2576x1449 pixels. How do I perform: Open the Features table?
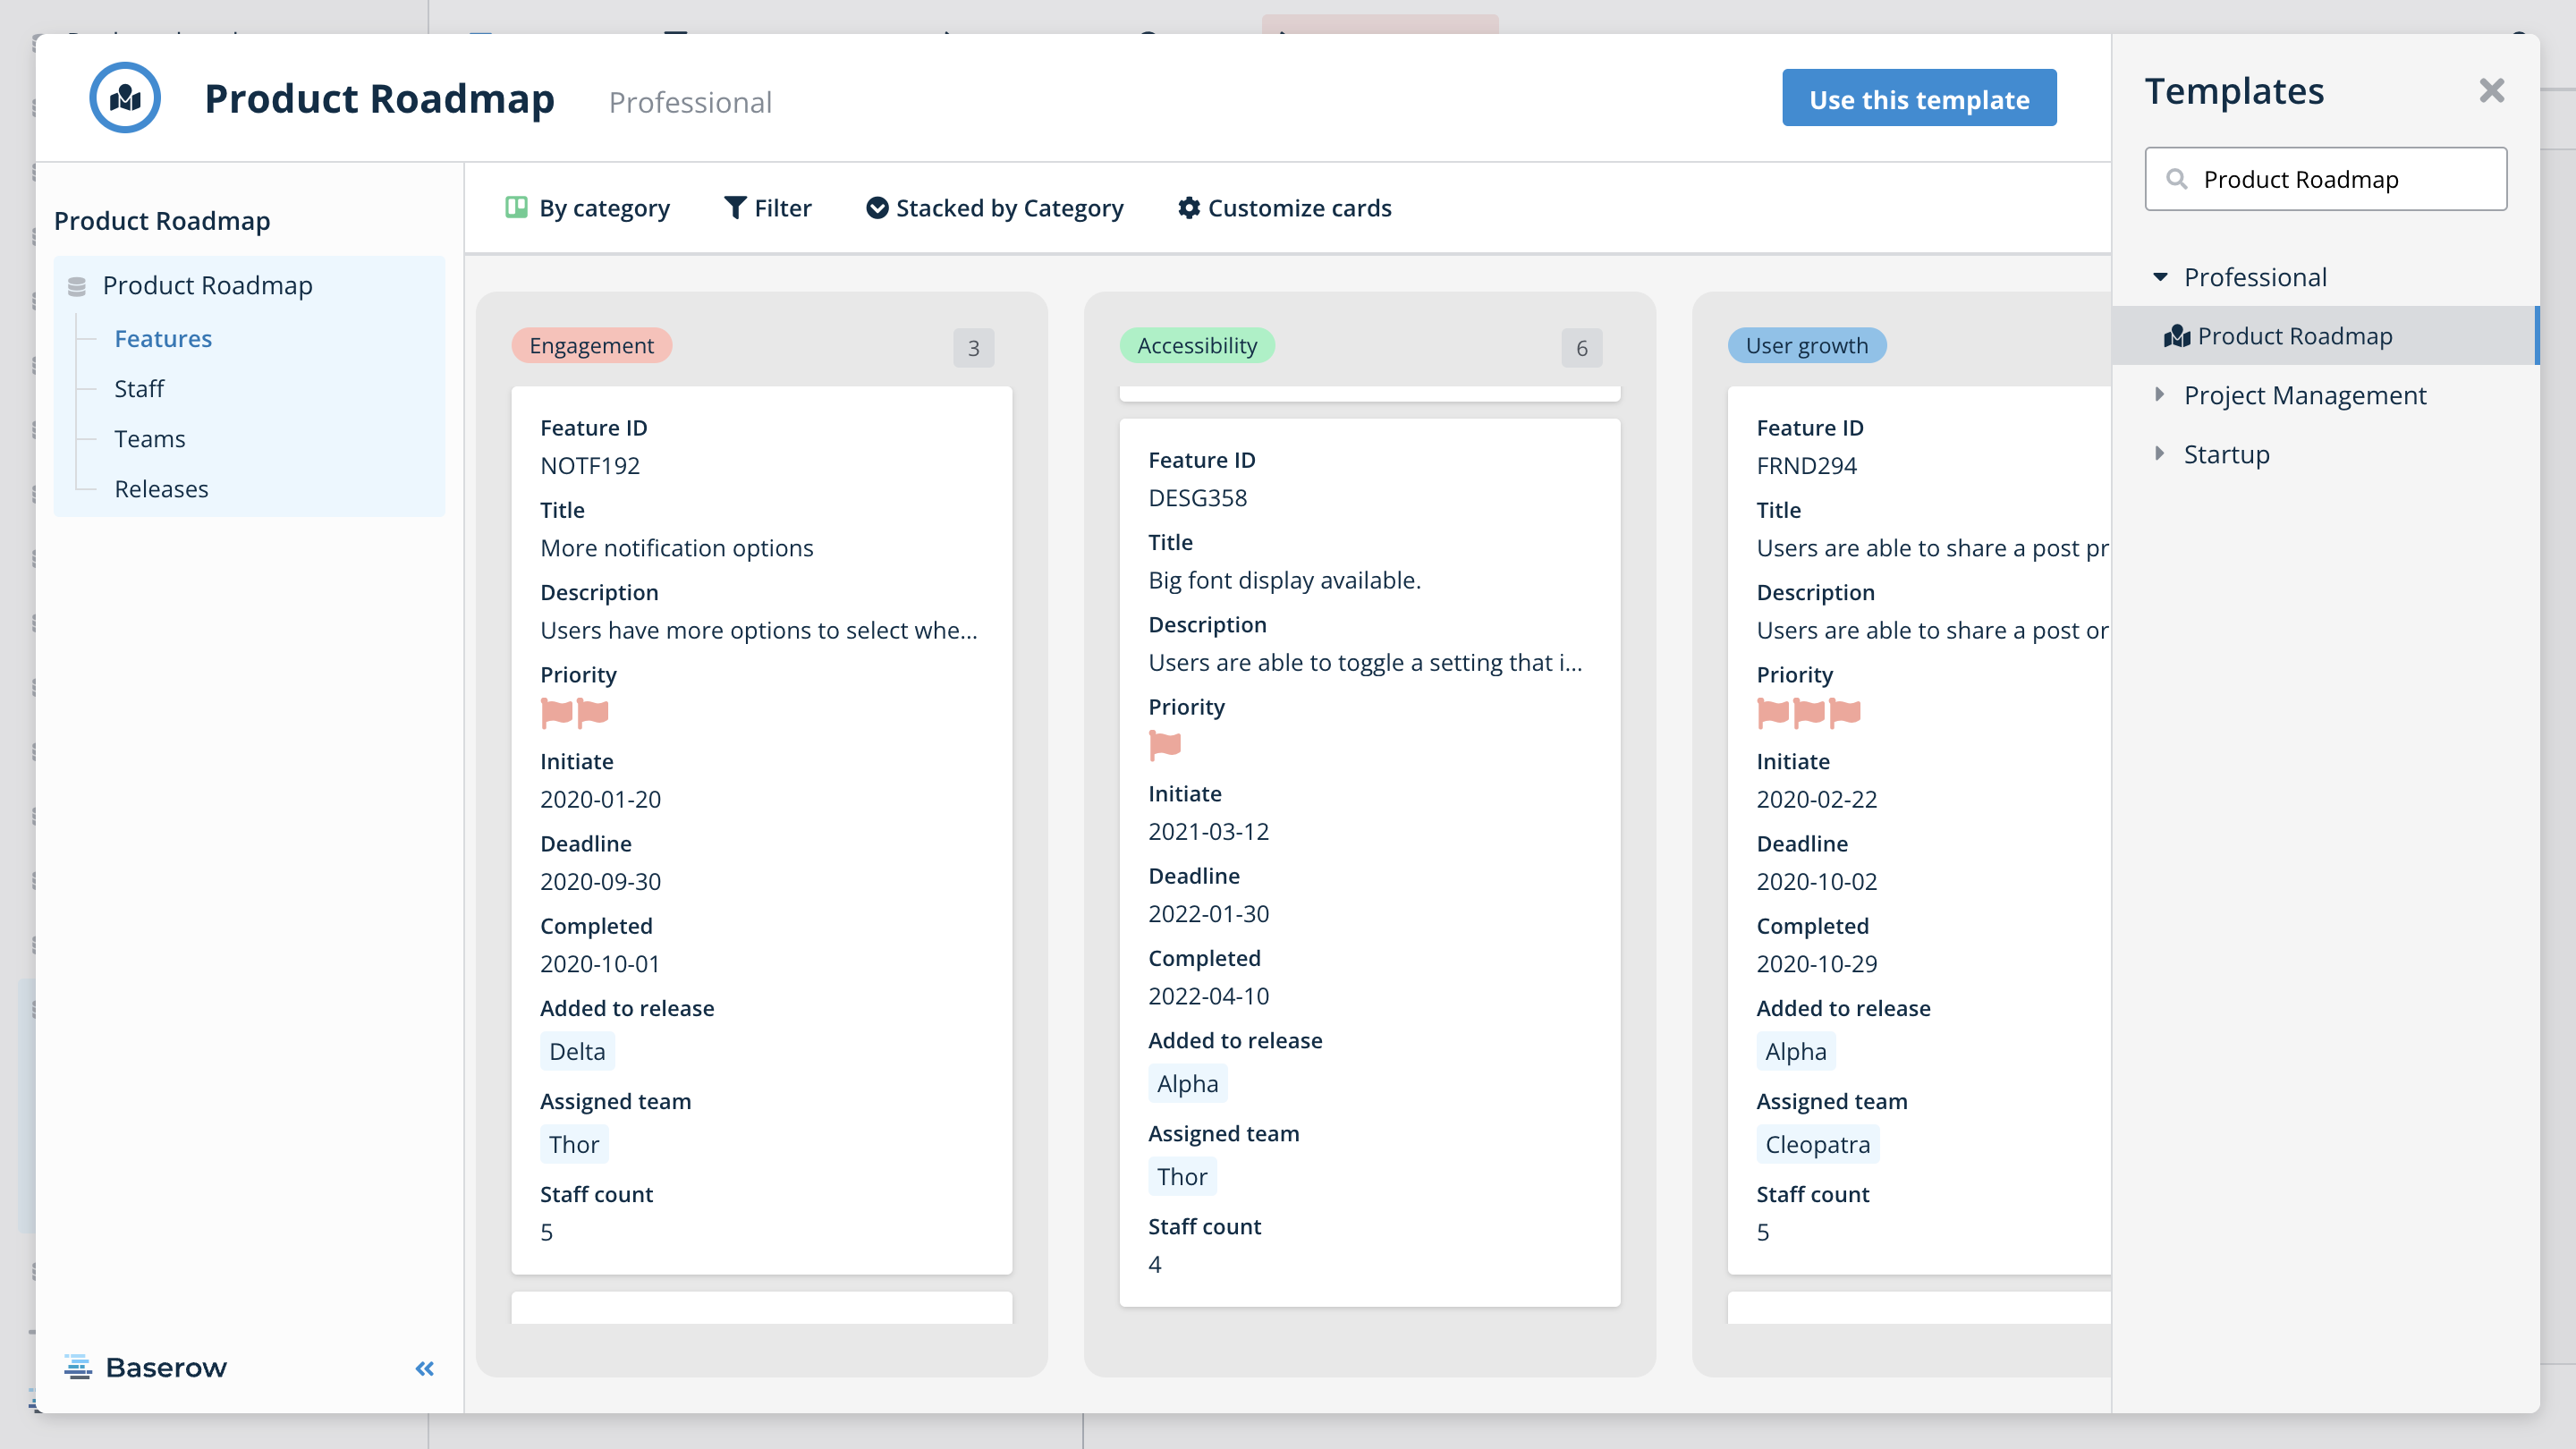(x=163, y=338)
